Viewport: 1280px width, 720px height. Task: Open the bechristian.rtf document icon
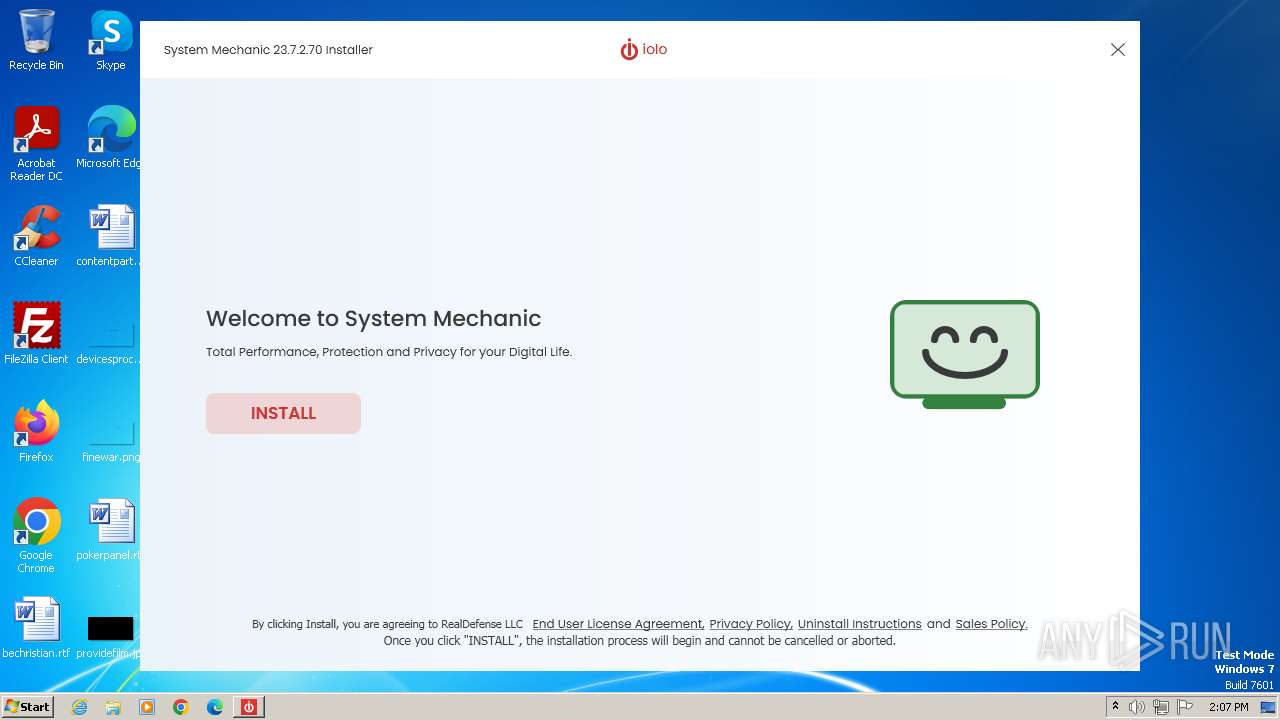(36, 628)
